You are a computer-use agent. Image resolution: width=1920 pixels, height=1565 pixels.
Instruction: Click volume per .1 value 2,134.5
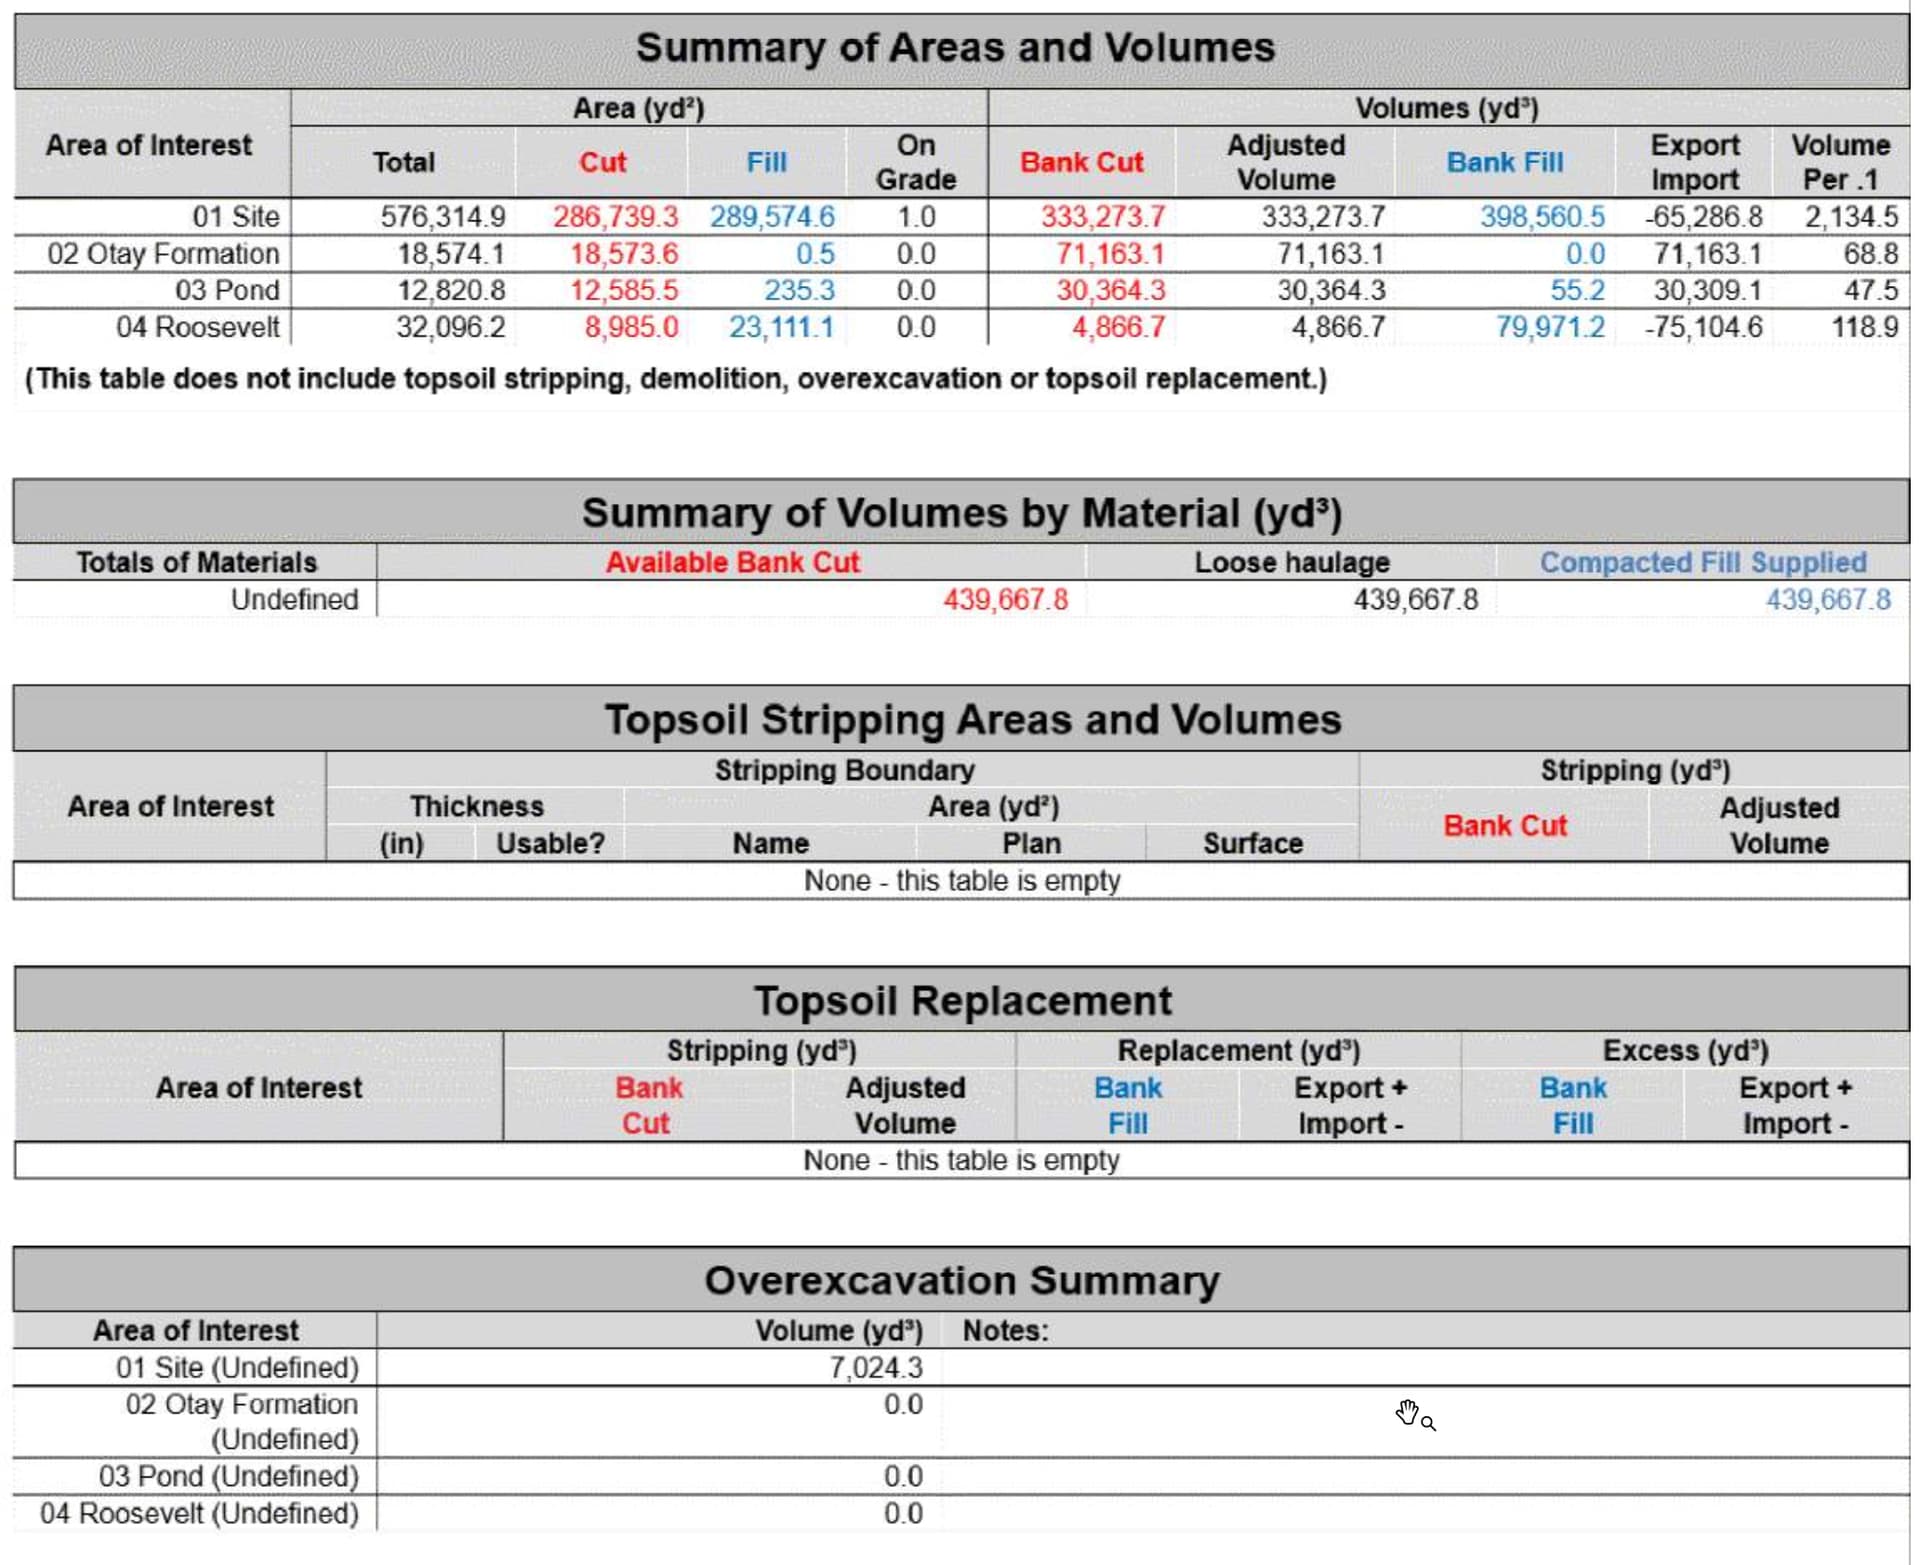(1851, 216)
